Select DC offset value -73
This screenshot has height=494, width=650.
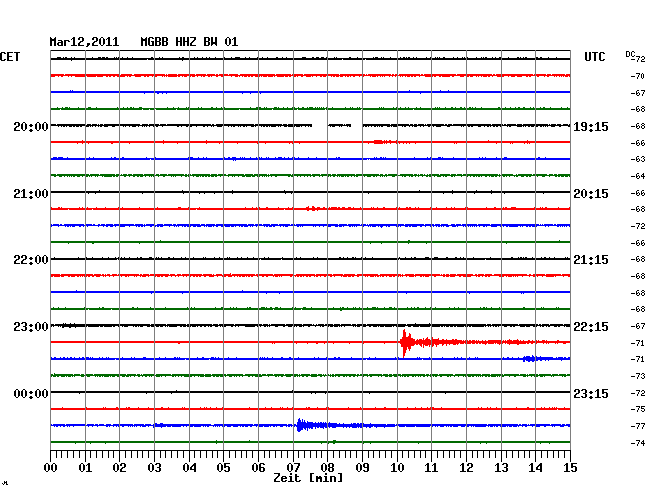pyautogui.click(x=638, y=376)
